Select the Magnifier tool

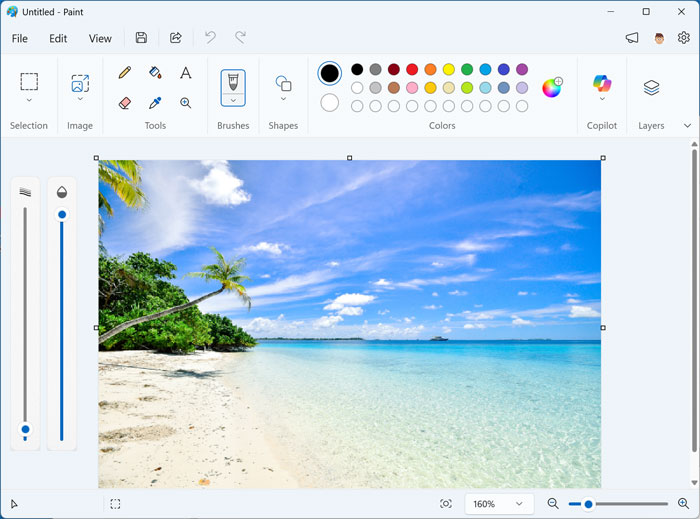[185, 103]
